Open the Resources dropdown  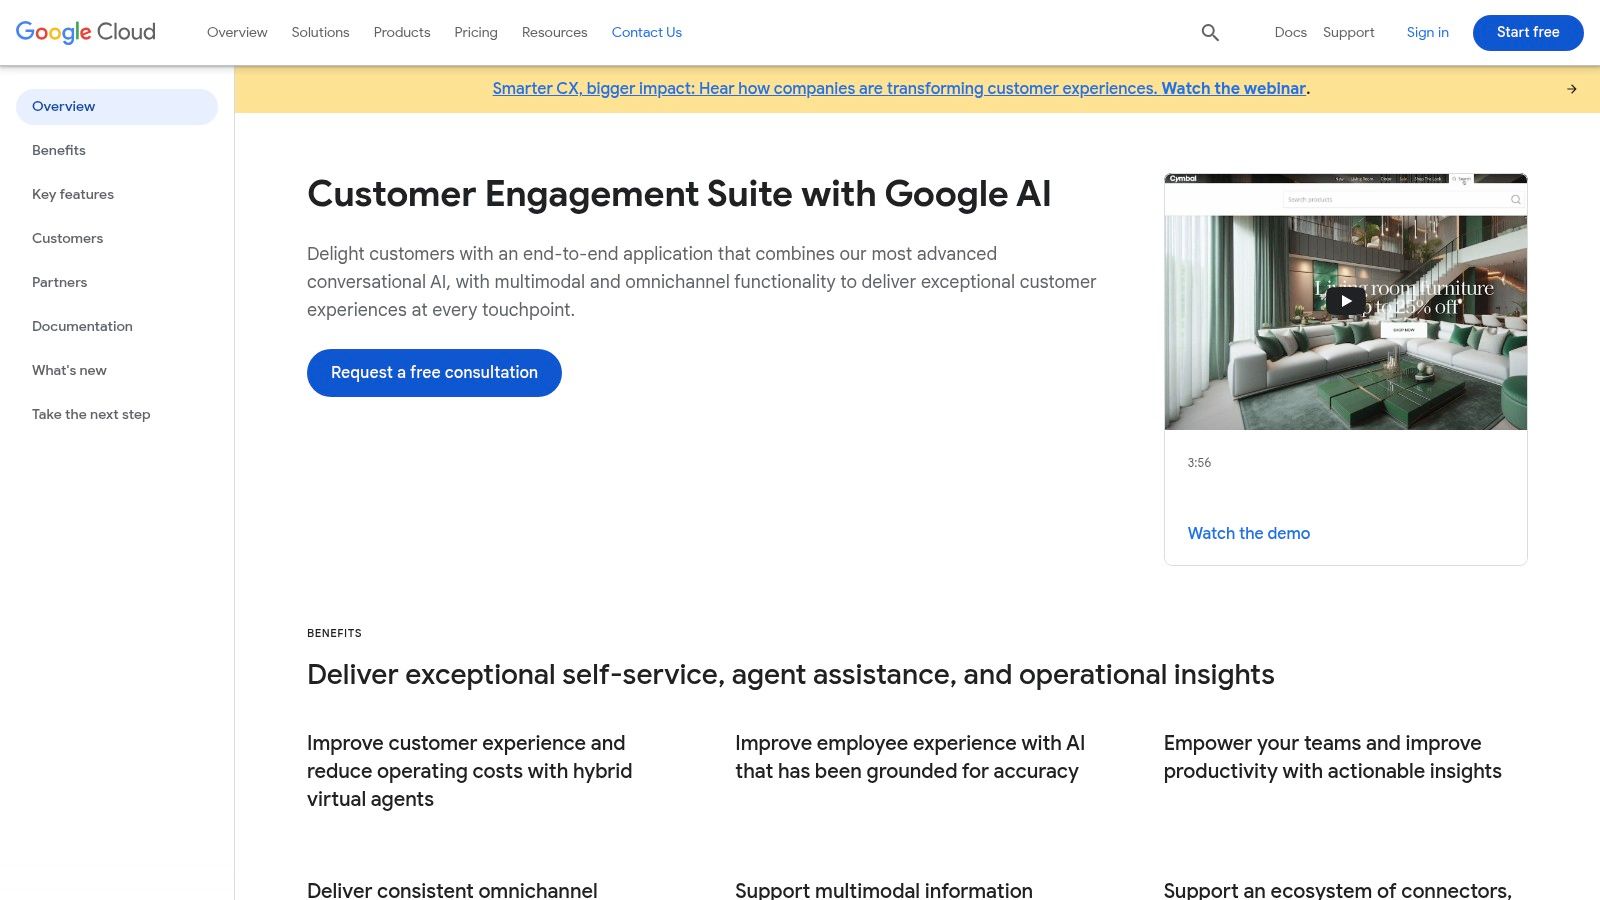(x=554, y=32)
